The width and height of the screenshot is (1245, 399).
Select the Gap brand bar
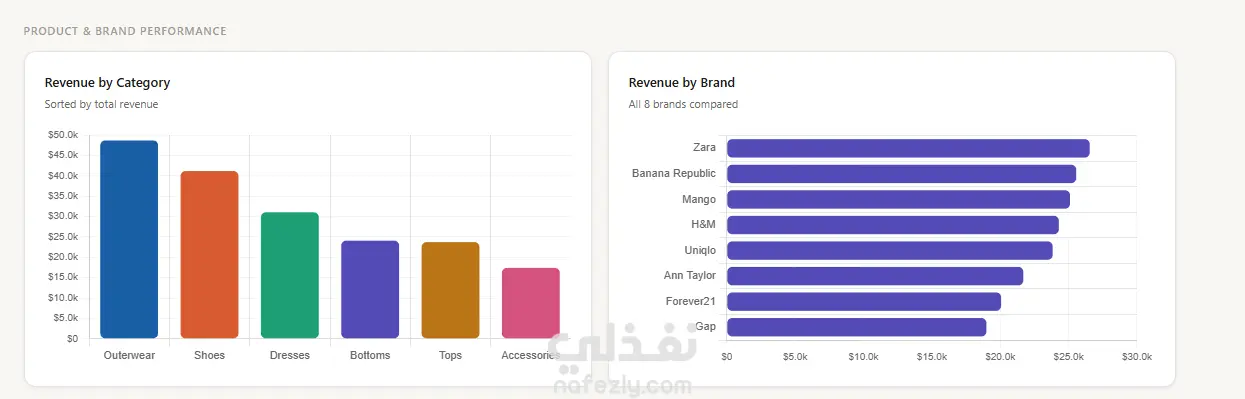pos(857,327)
